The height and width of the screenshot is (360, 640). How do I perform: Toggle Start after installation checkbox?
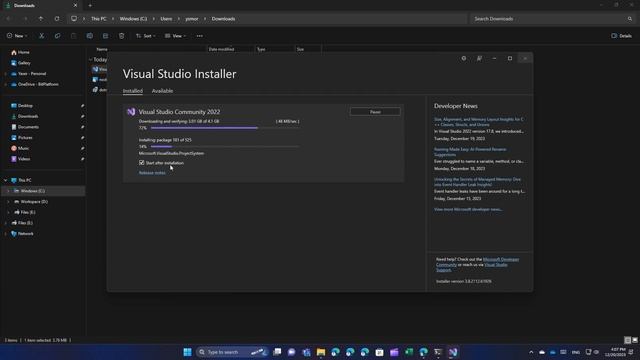142,162
